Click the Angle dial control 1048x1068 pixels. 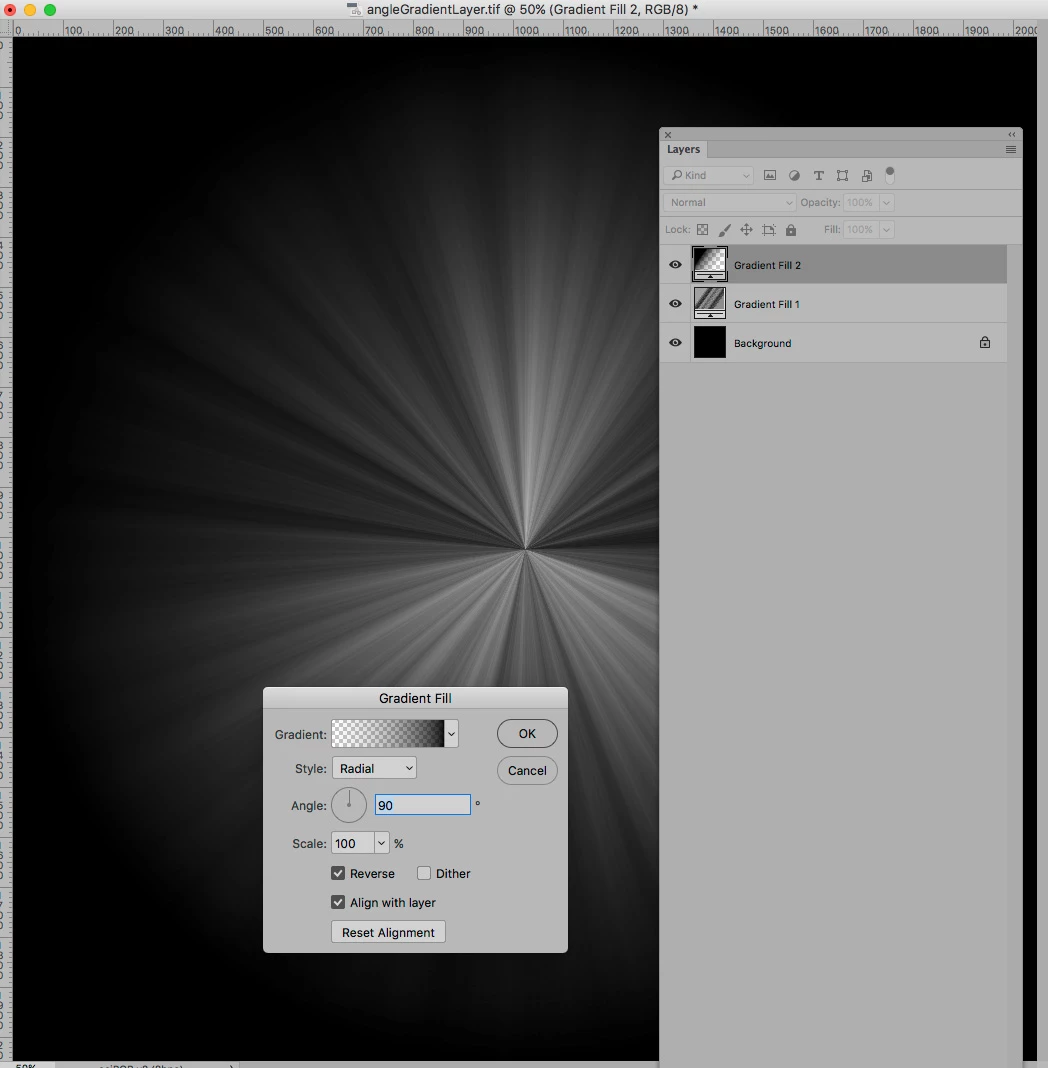[x=349, y=804]
